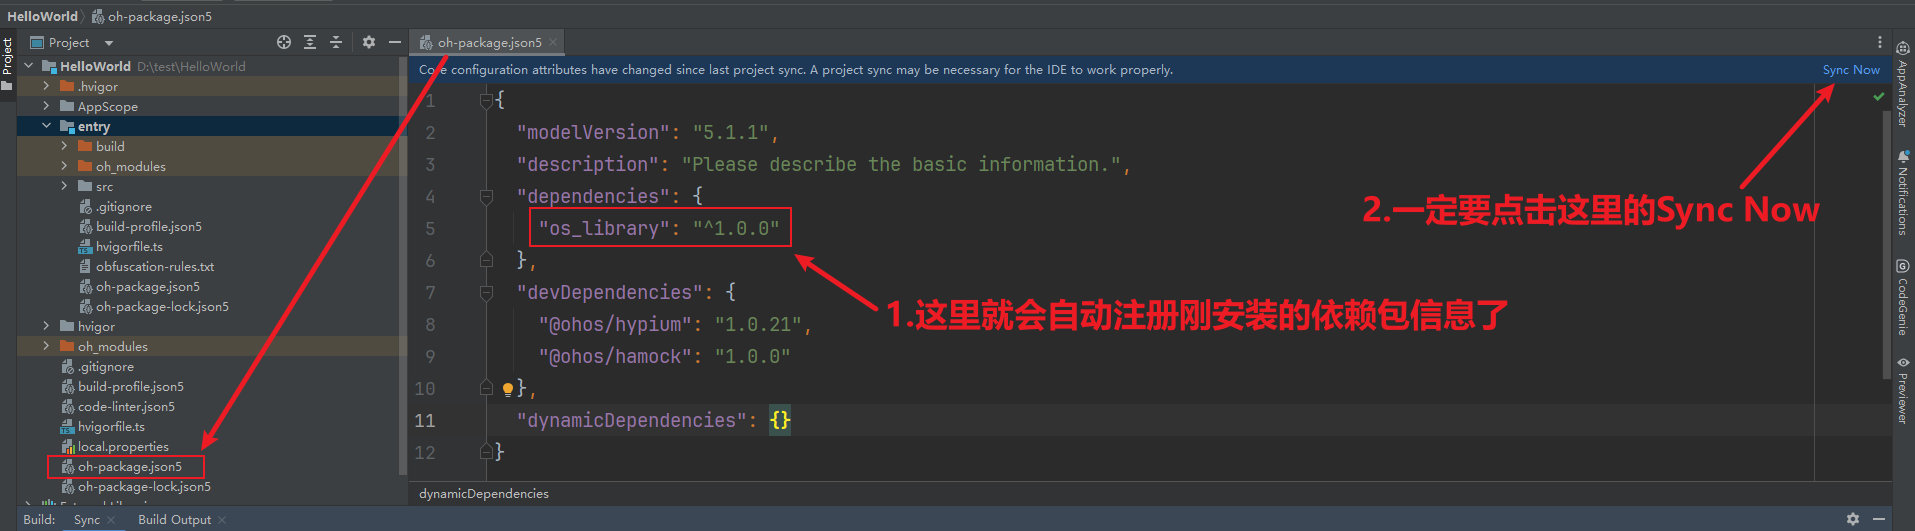1915x531 pixels.
Task: Collapse the HelloWorld root project node
Action: [28, 66]
